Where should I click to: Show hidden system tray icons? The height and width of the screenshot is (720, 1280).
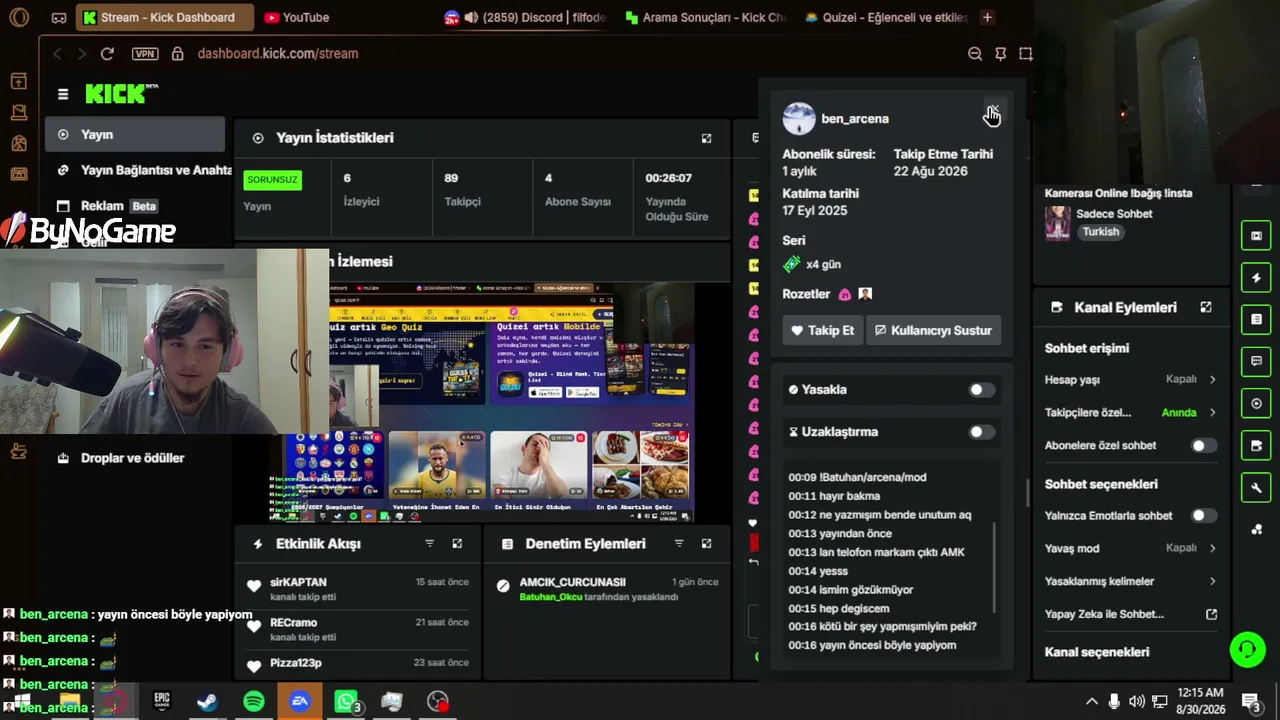[1091, 702]
